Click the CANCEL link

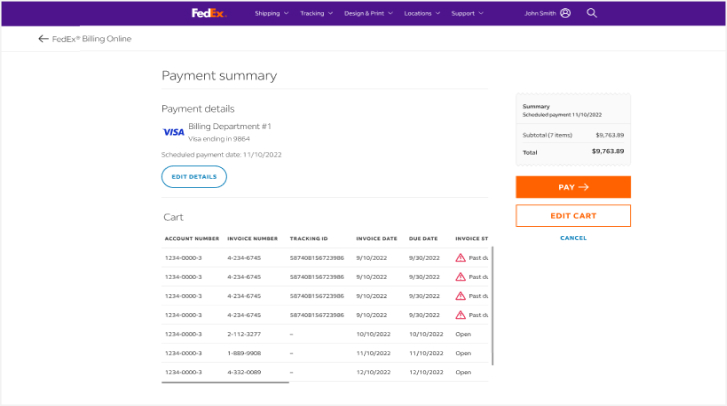[x=573, y=238]
